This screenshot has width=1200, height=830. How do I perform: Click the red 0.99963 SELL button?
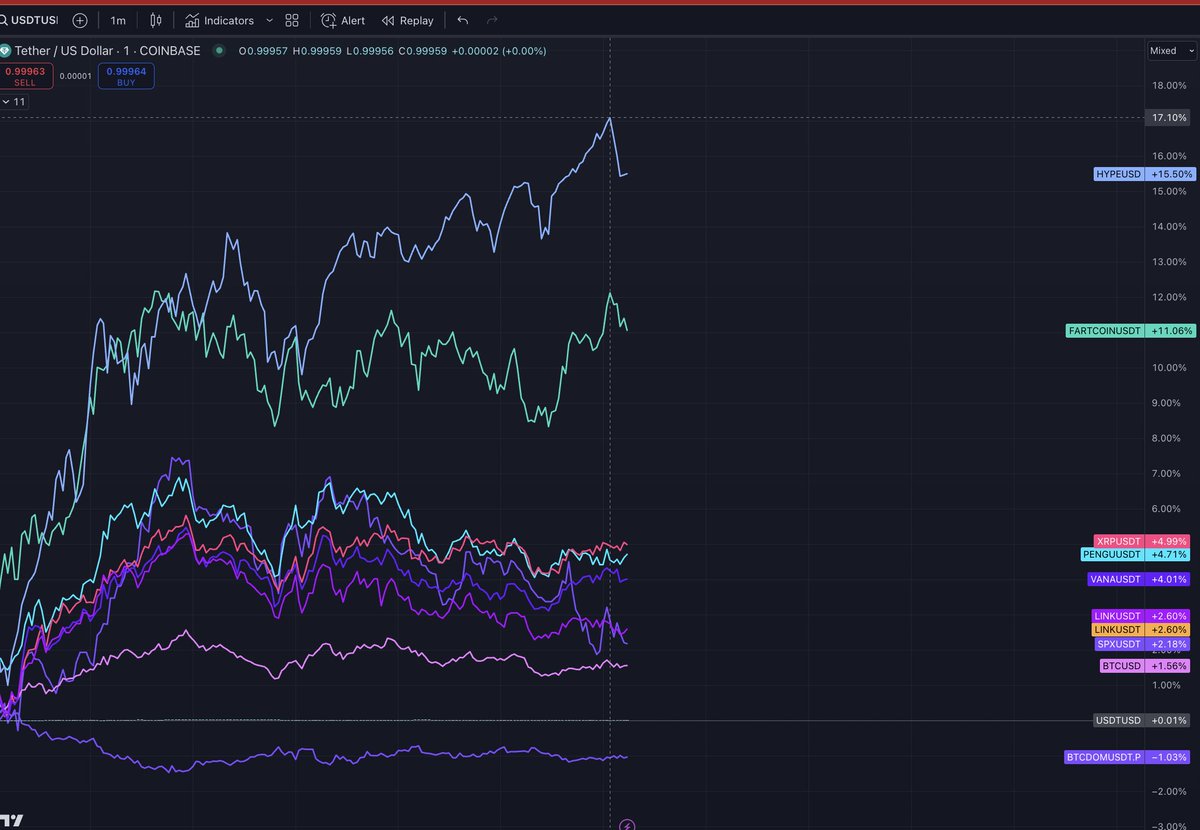coord(26,76)
